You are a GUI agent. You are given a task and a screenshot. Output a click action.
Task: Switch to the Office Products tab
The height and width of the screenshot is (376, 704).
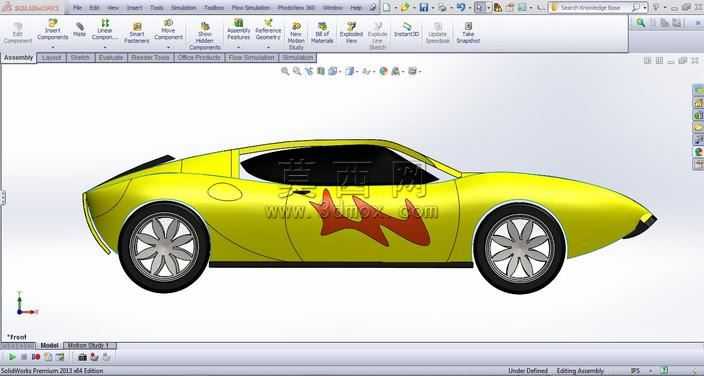(x=199, y=58)
